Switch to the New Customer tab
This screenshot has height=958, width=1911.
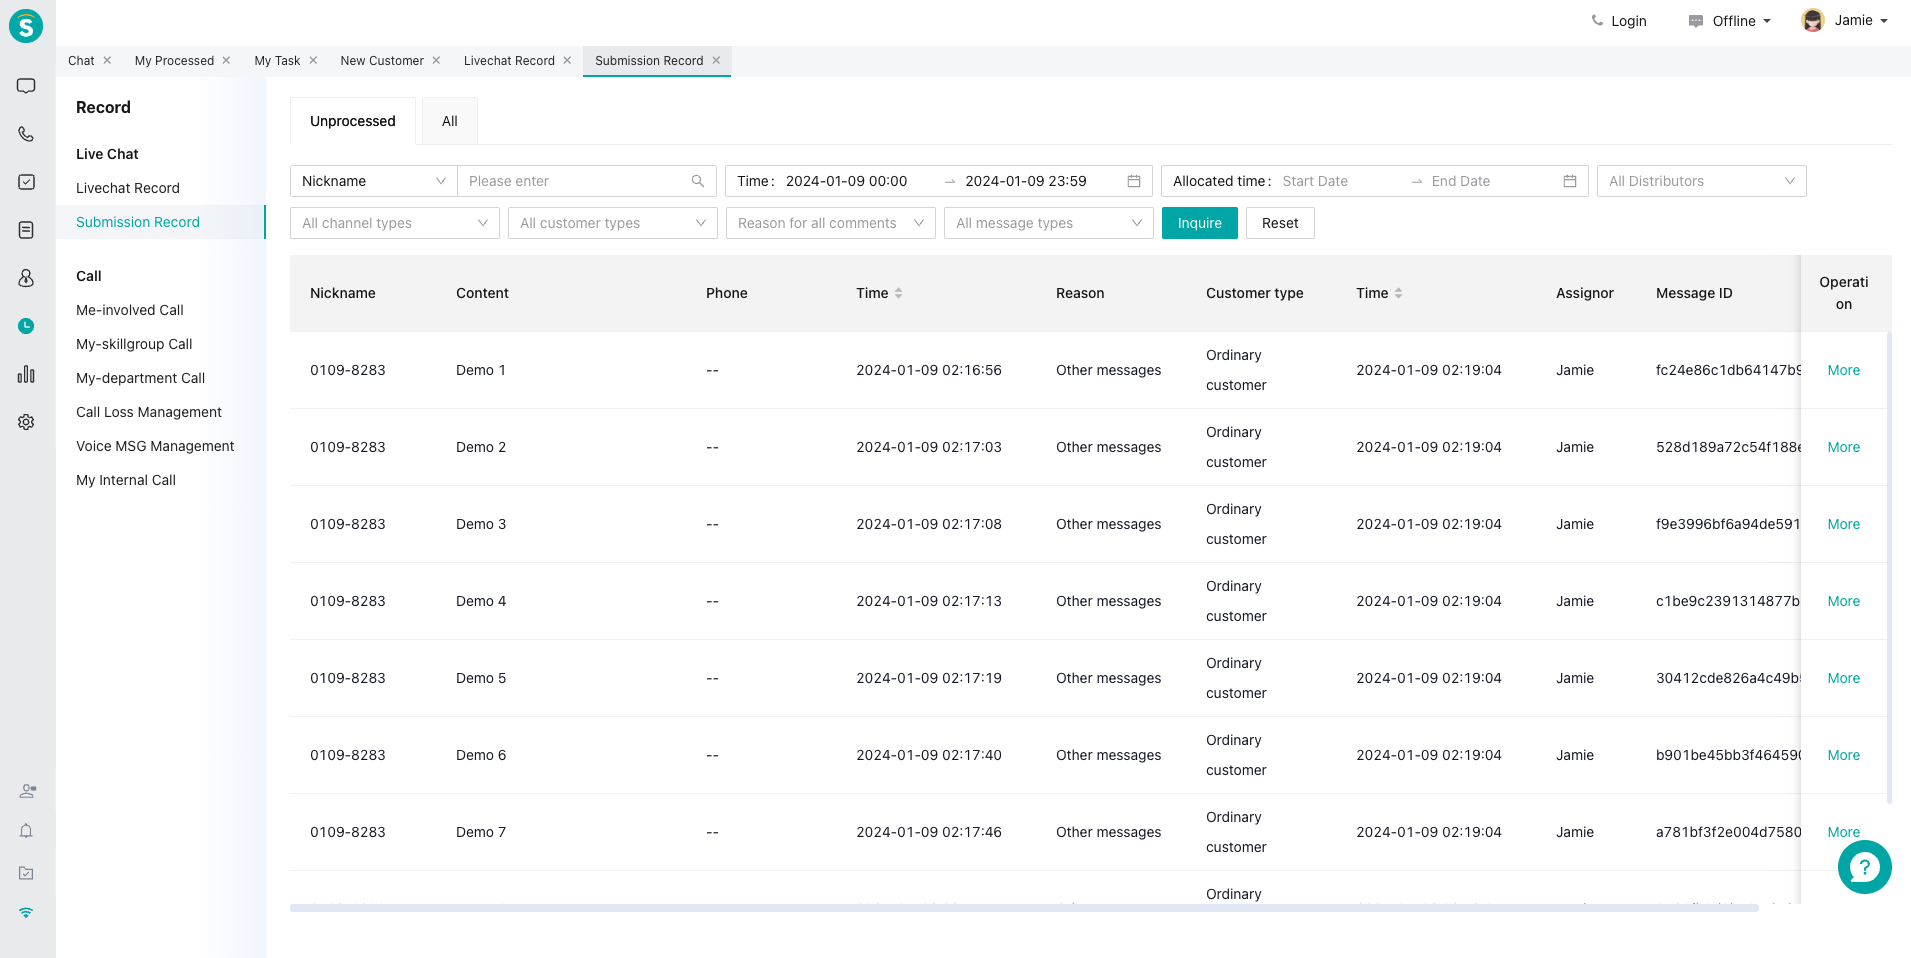[x=382, y=60]
